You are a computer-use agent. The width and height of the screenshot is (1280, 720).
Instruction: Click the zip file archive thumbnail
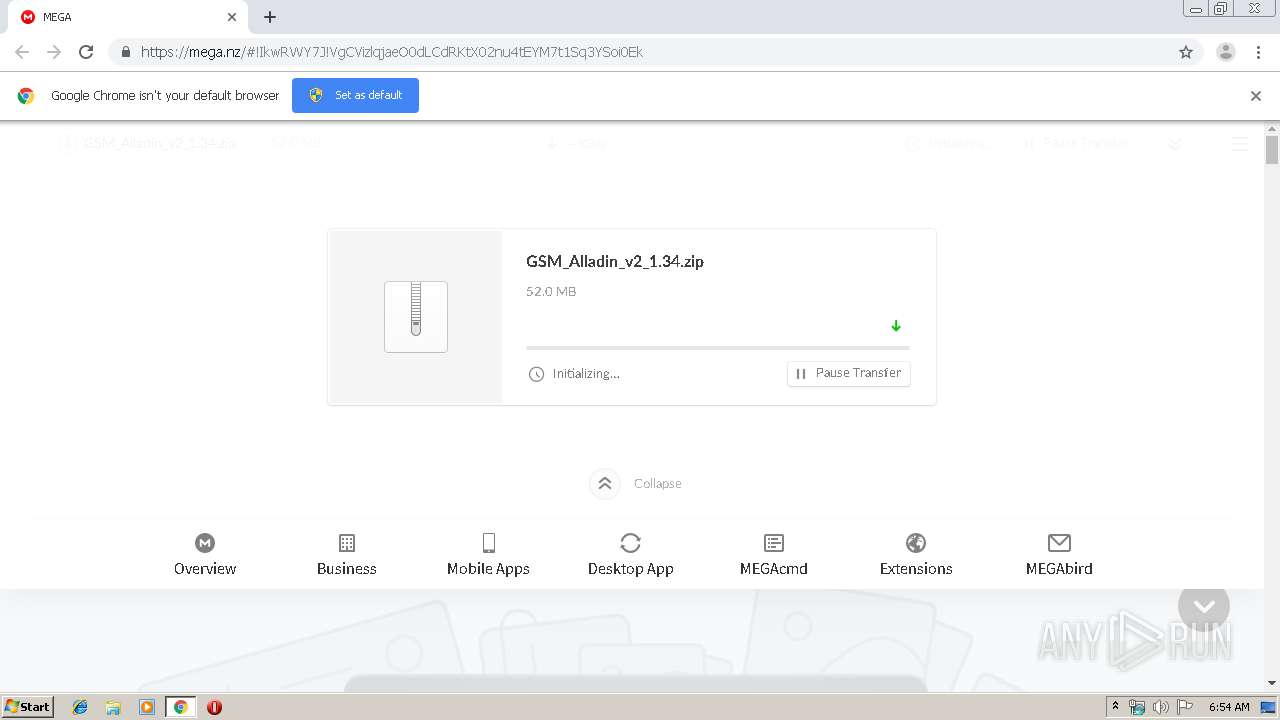point(416,317)
